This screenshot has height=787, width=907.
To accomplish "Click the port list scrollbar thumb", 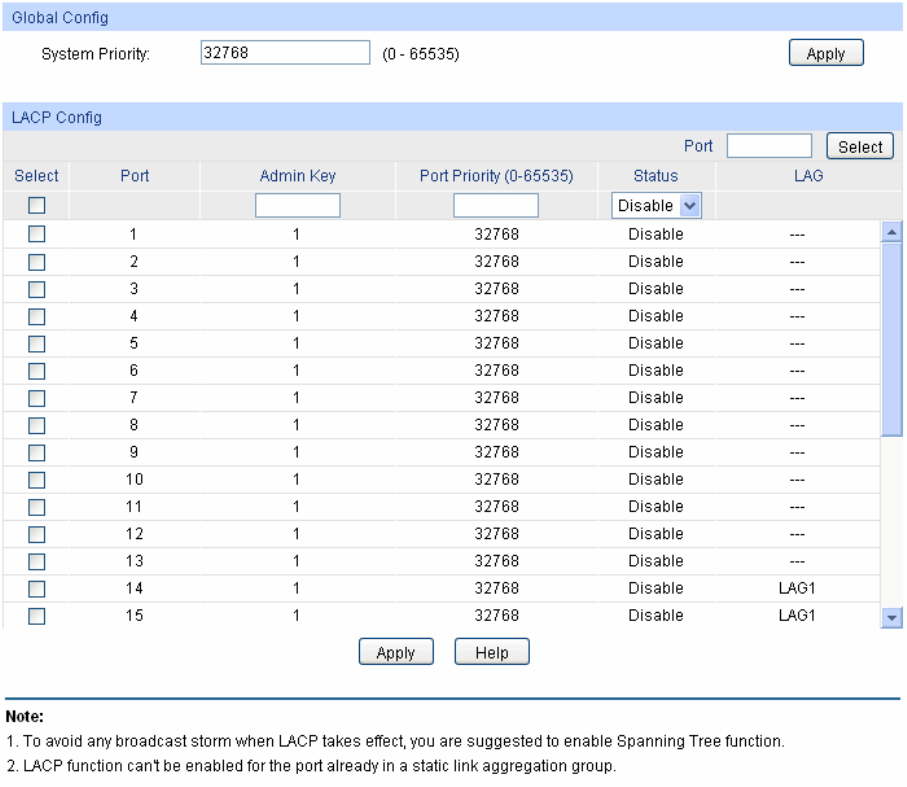I will pos(892,340).
